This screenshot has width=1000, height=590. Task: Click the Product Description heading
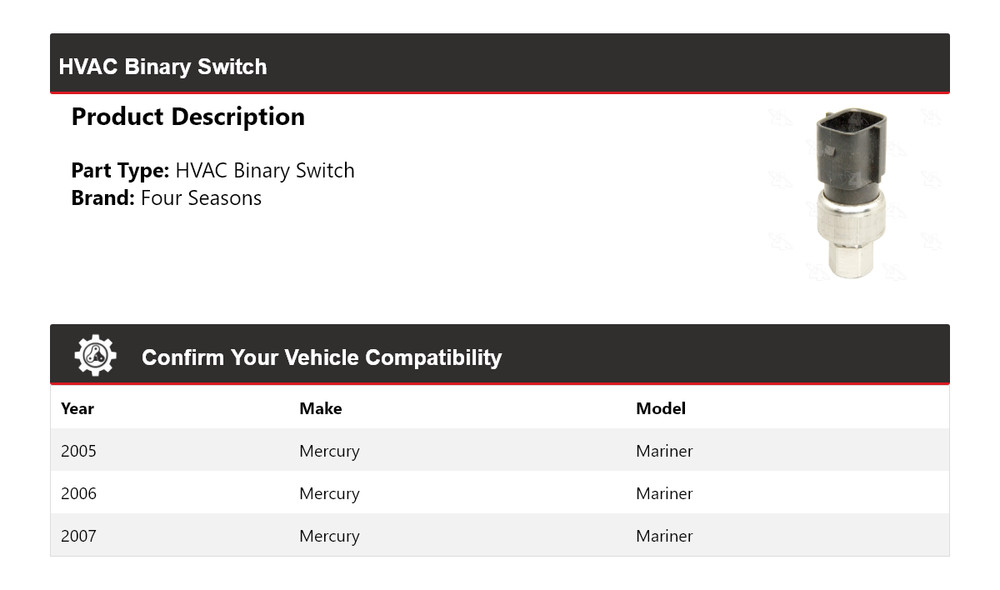[188, 117]
